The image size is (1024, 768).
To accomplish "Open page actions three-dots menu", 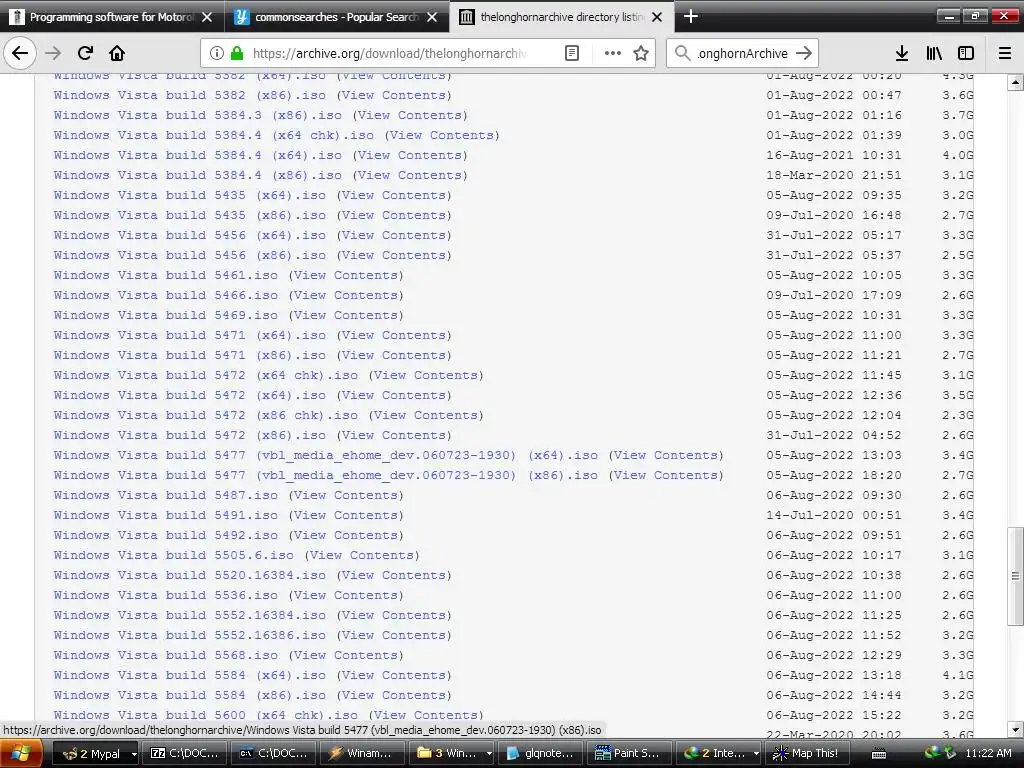I will coord(613,53).
